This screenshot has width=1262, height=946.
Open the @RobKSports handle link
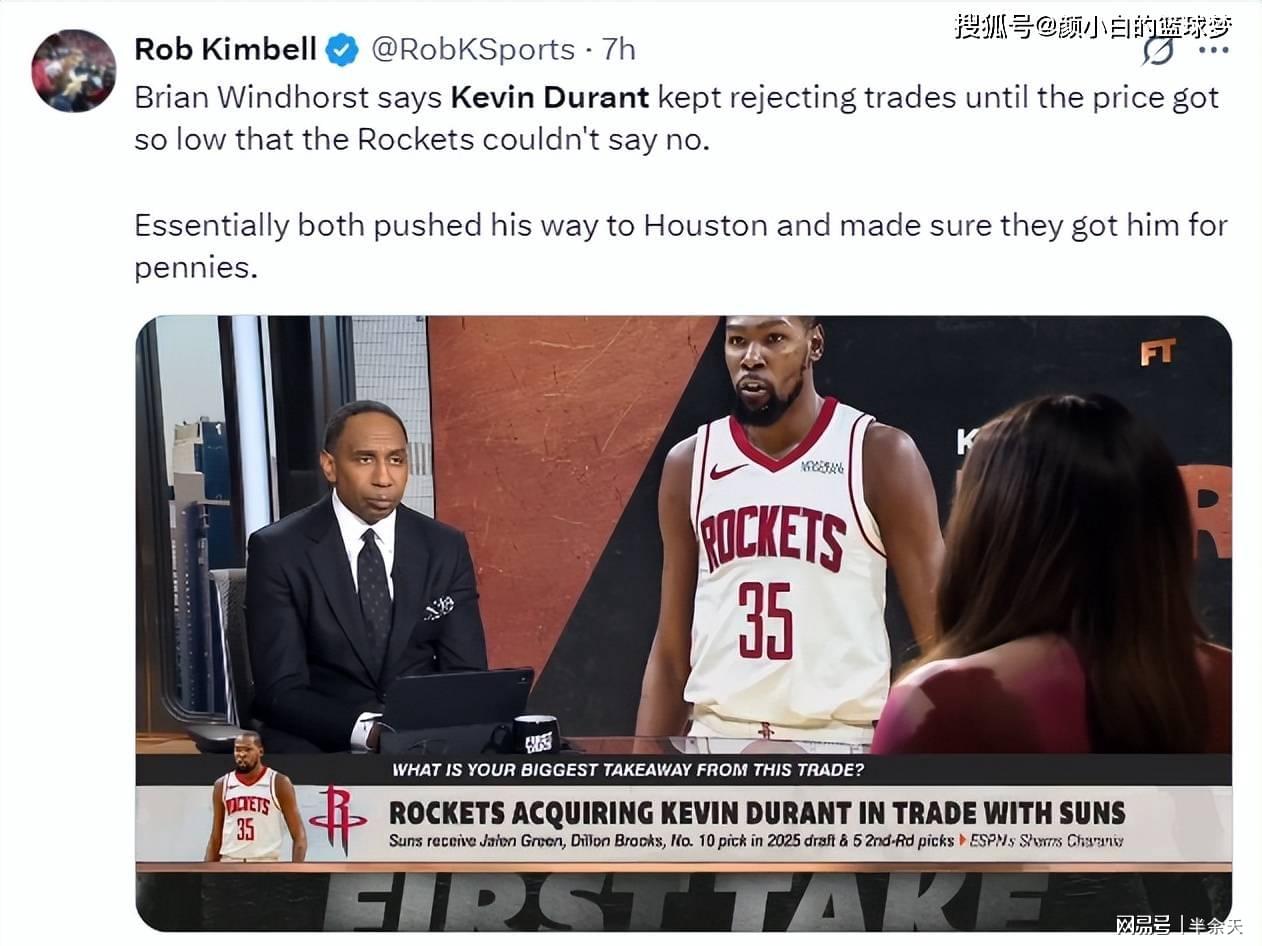click(473, 49)
